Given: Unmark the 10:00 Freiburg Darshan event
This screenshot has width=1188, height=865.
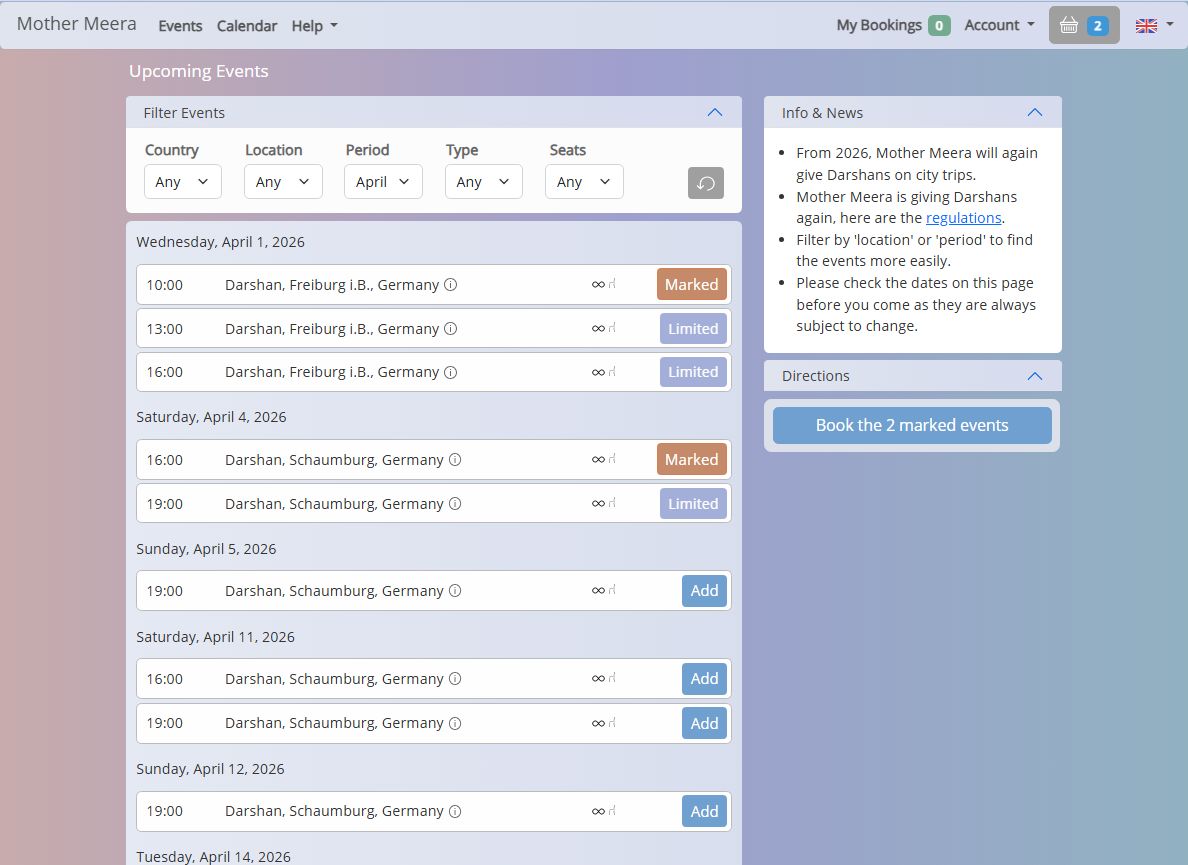Looking at the screenshot, I should point(691,285).
